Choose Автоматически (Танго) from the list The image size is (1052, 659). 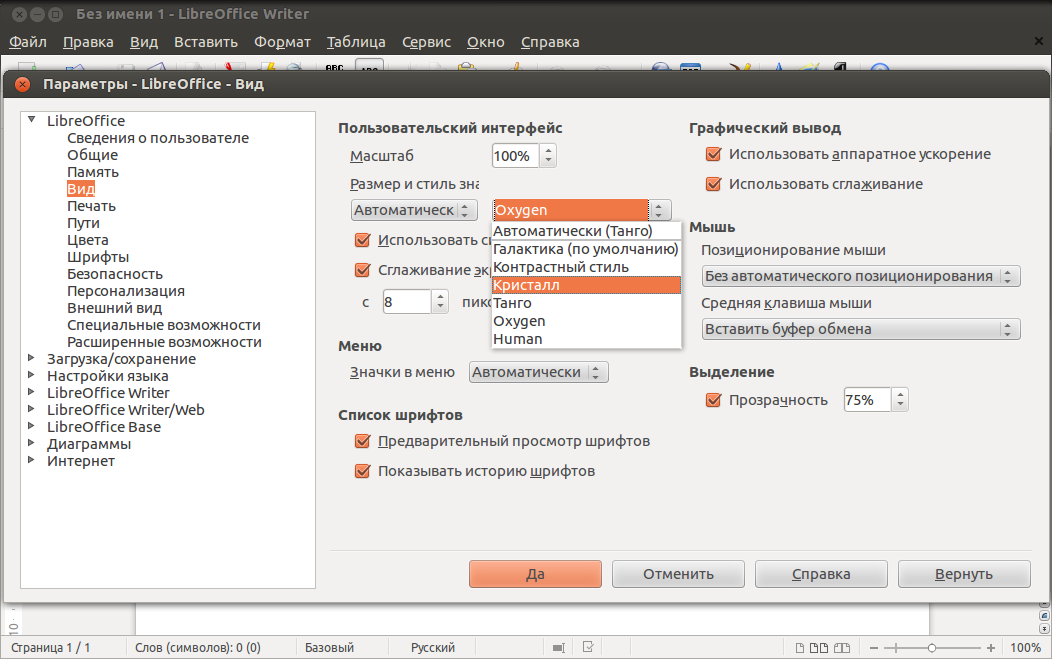pos(586,231)
